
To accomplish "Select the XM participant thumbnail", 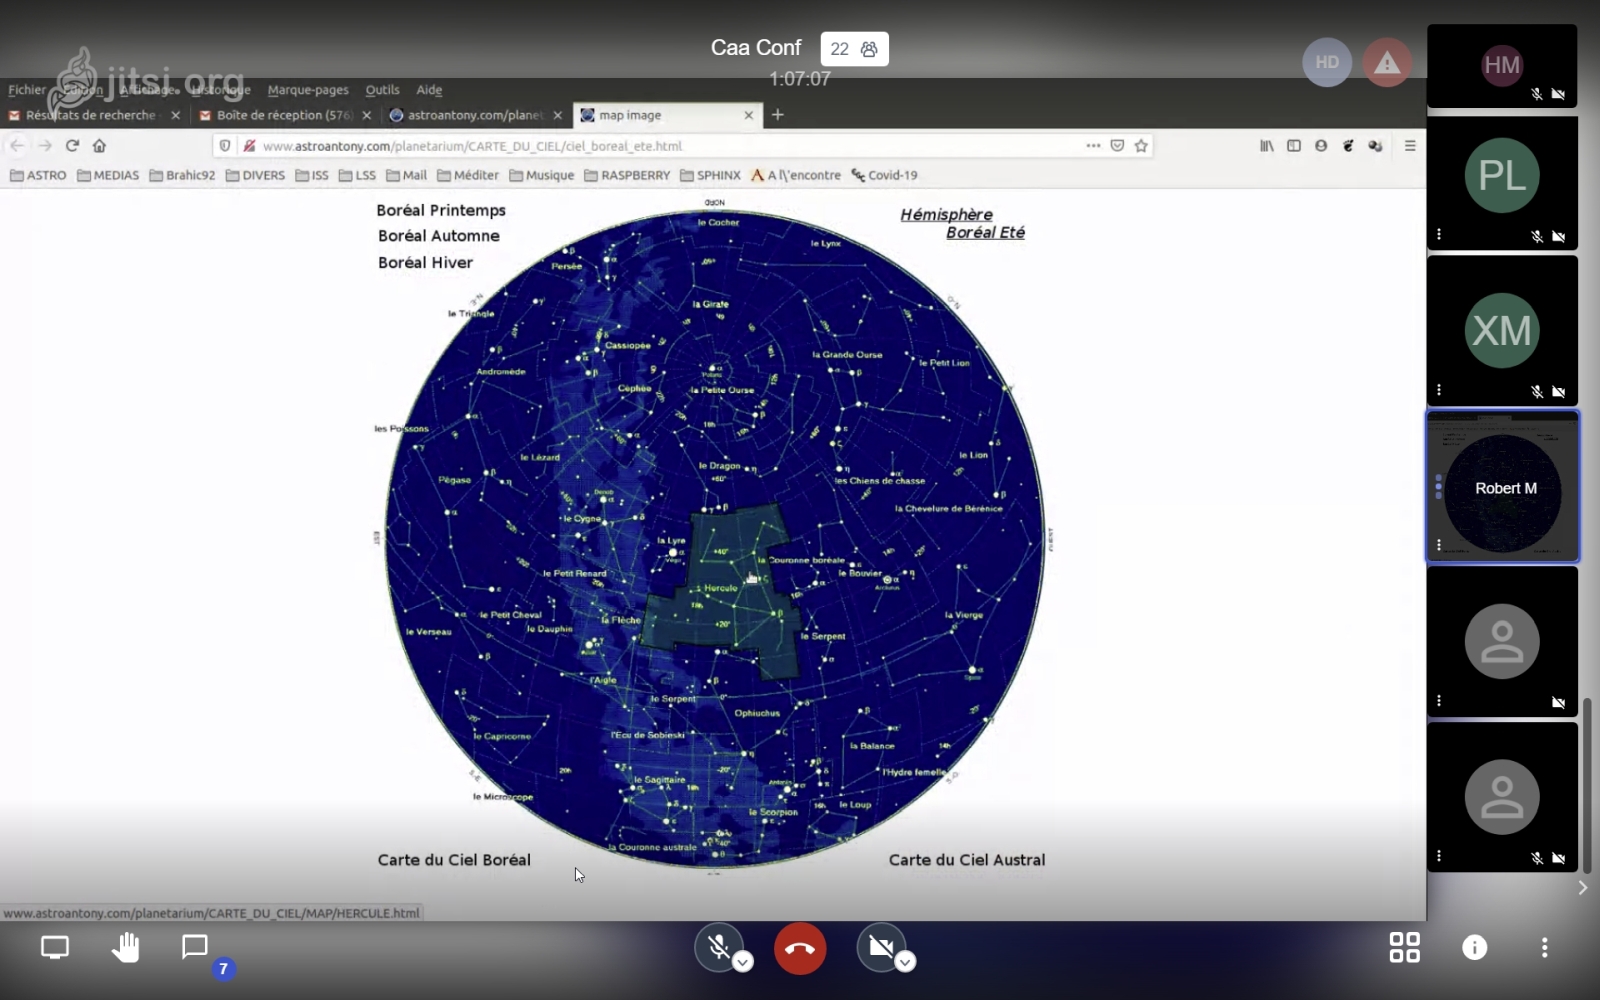I will [x=1502, y=330].
